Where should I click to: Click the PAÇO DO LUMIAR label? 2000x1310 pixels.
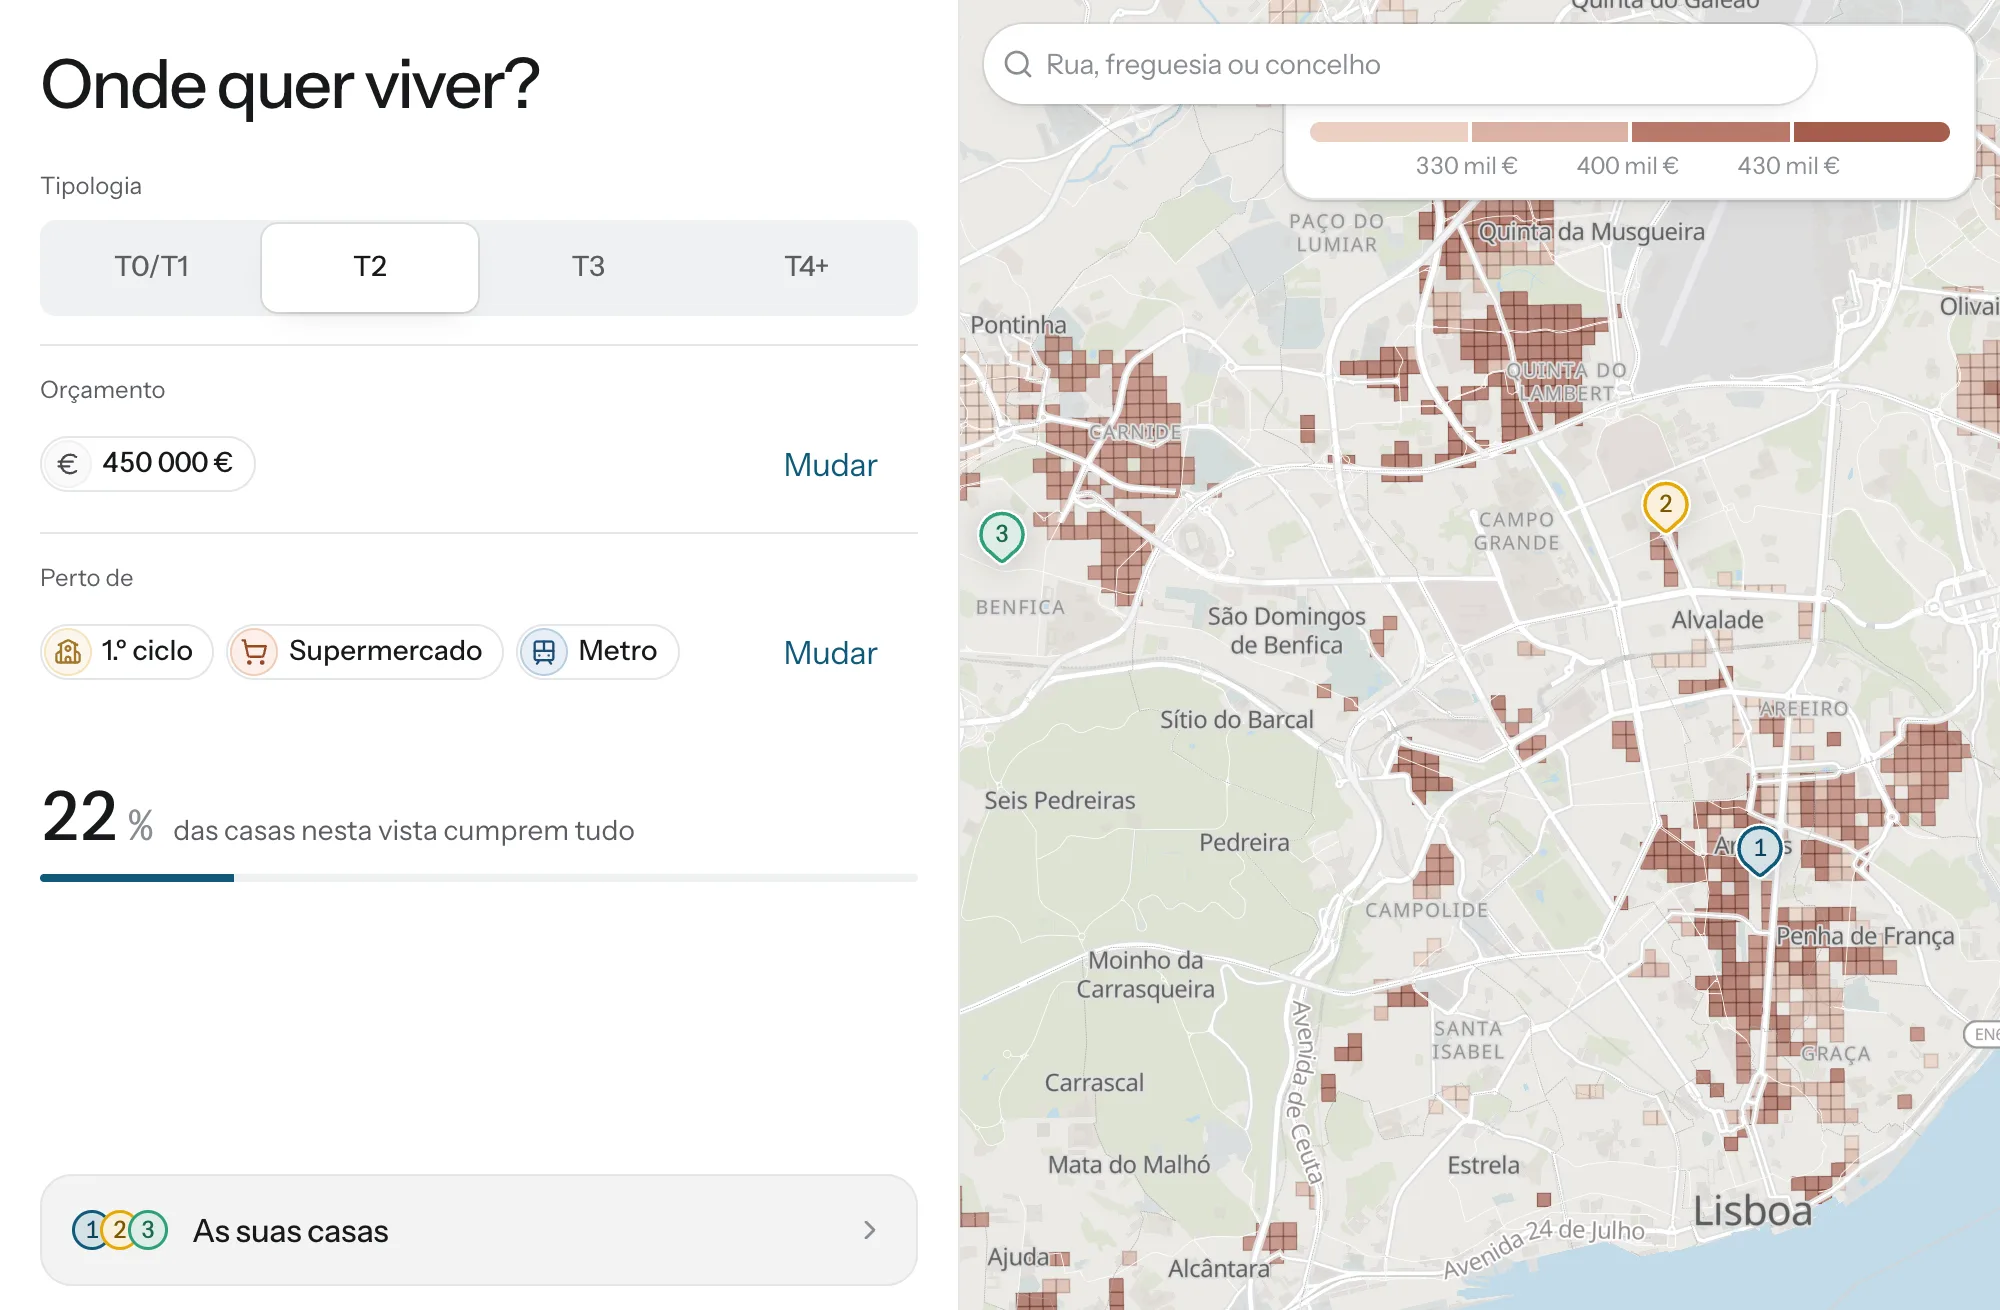tap(1337, 233)
